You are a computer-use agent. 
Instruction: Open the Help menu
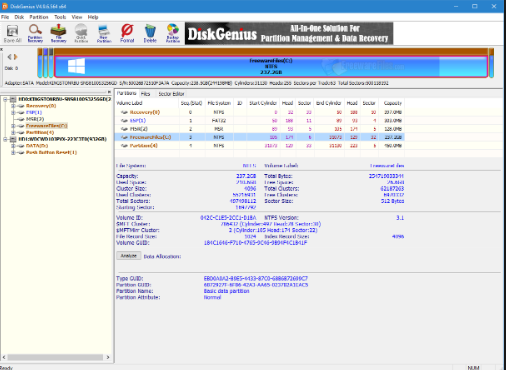(93, 17)
